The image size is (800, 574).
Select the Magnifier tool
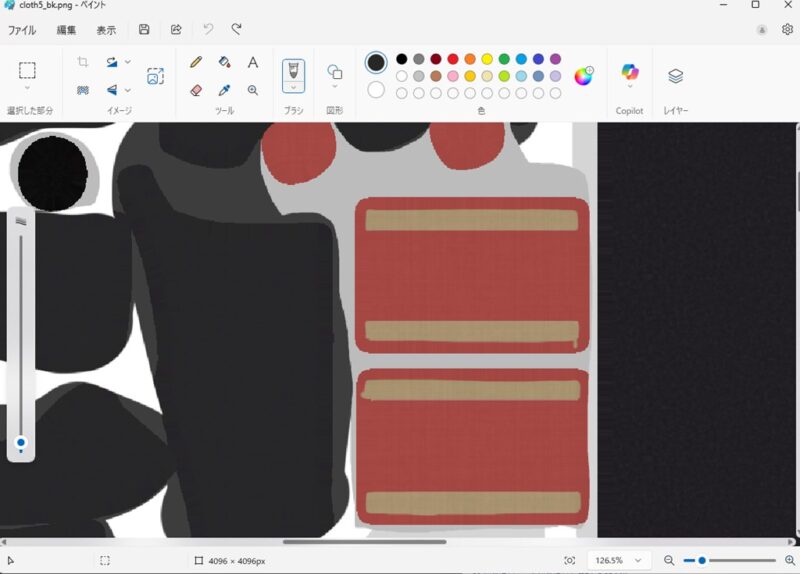pyautogui.click(x=253, y=90)
